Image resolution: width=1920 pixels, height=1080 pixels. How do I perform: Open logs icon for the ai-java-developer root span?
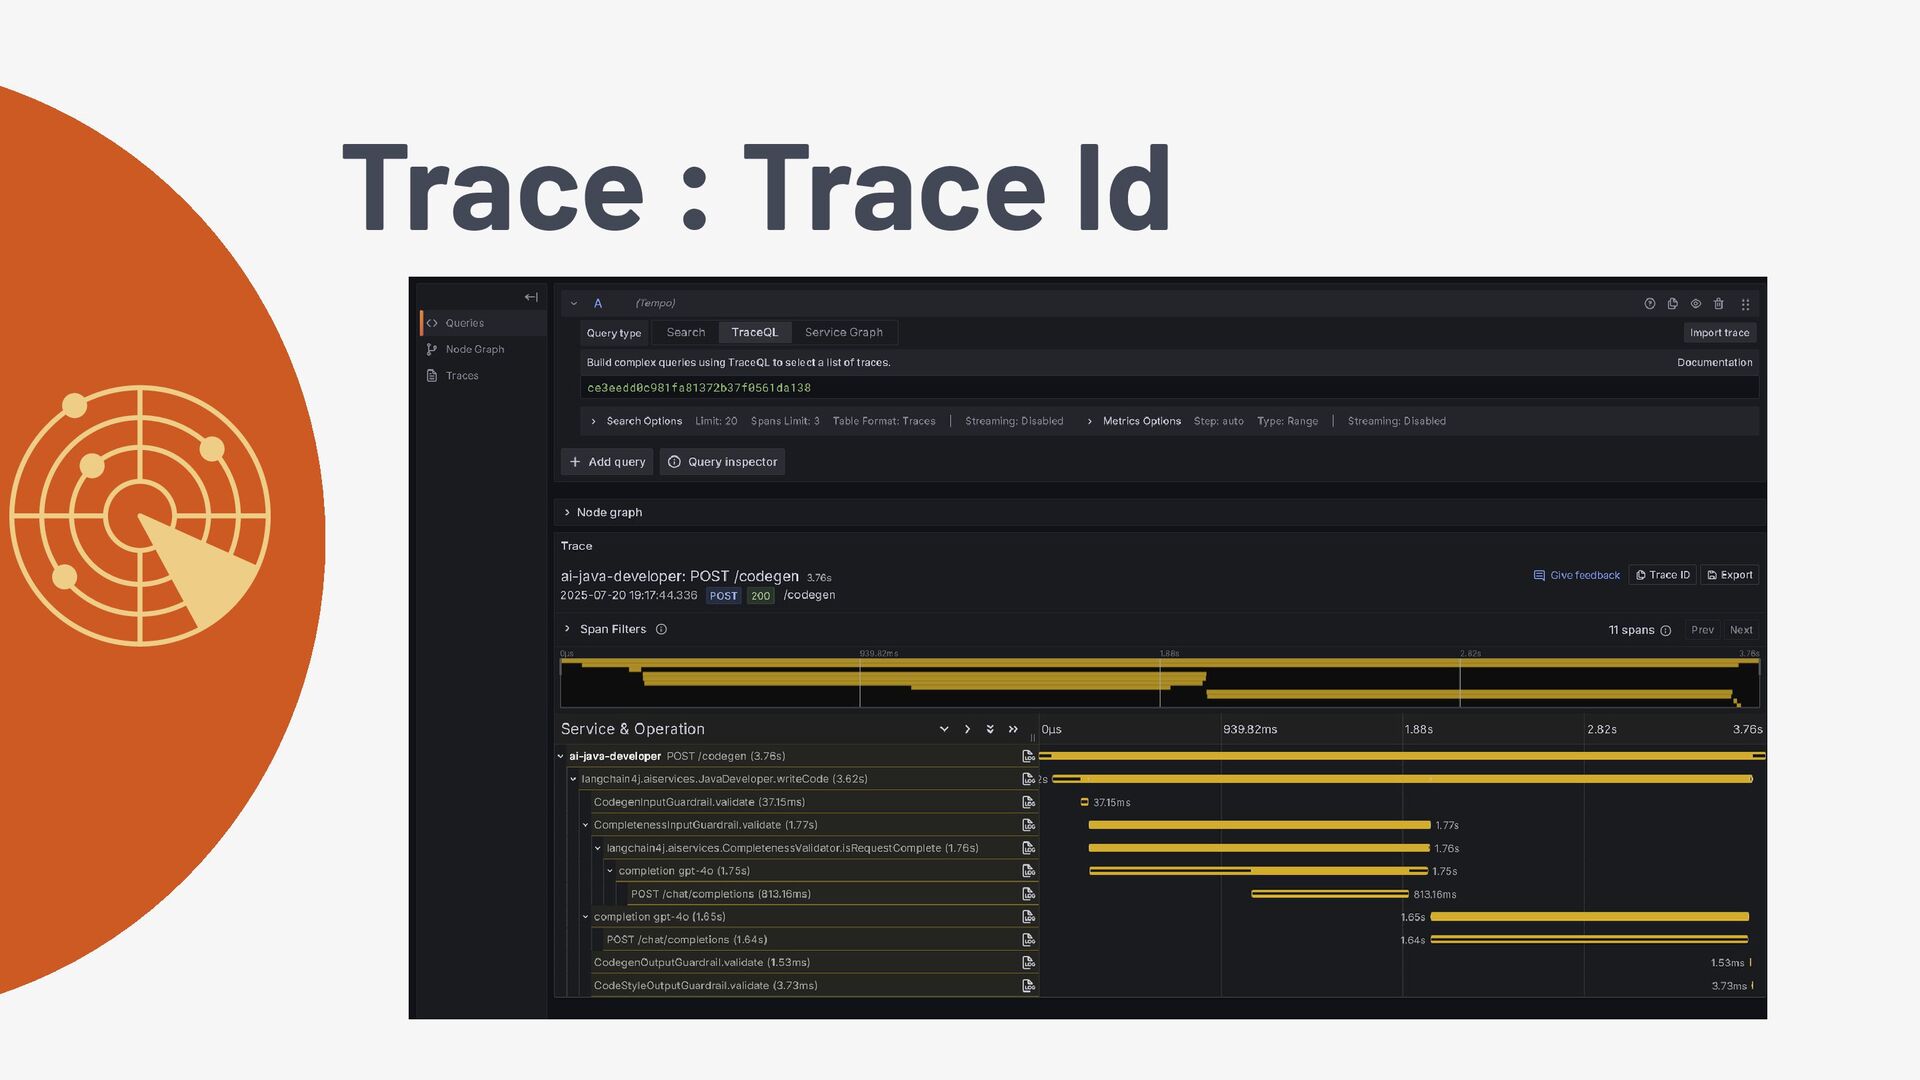coord(1028,756)
